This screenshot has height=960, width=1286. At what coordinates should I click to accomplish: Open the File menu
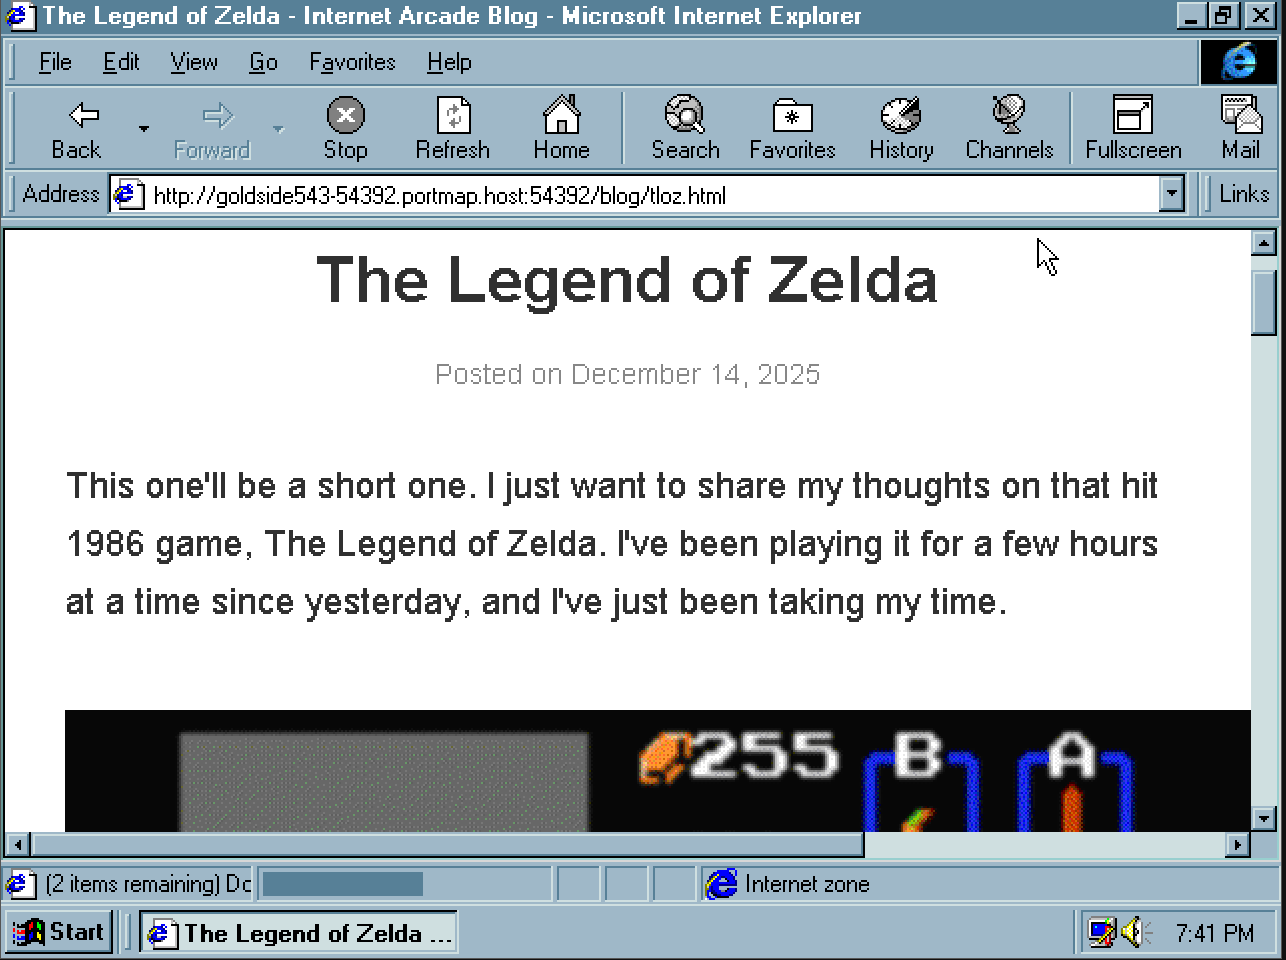[55, 62]
